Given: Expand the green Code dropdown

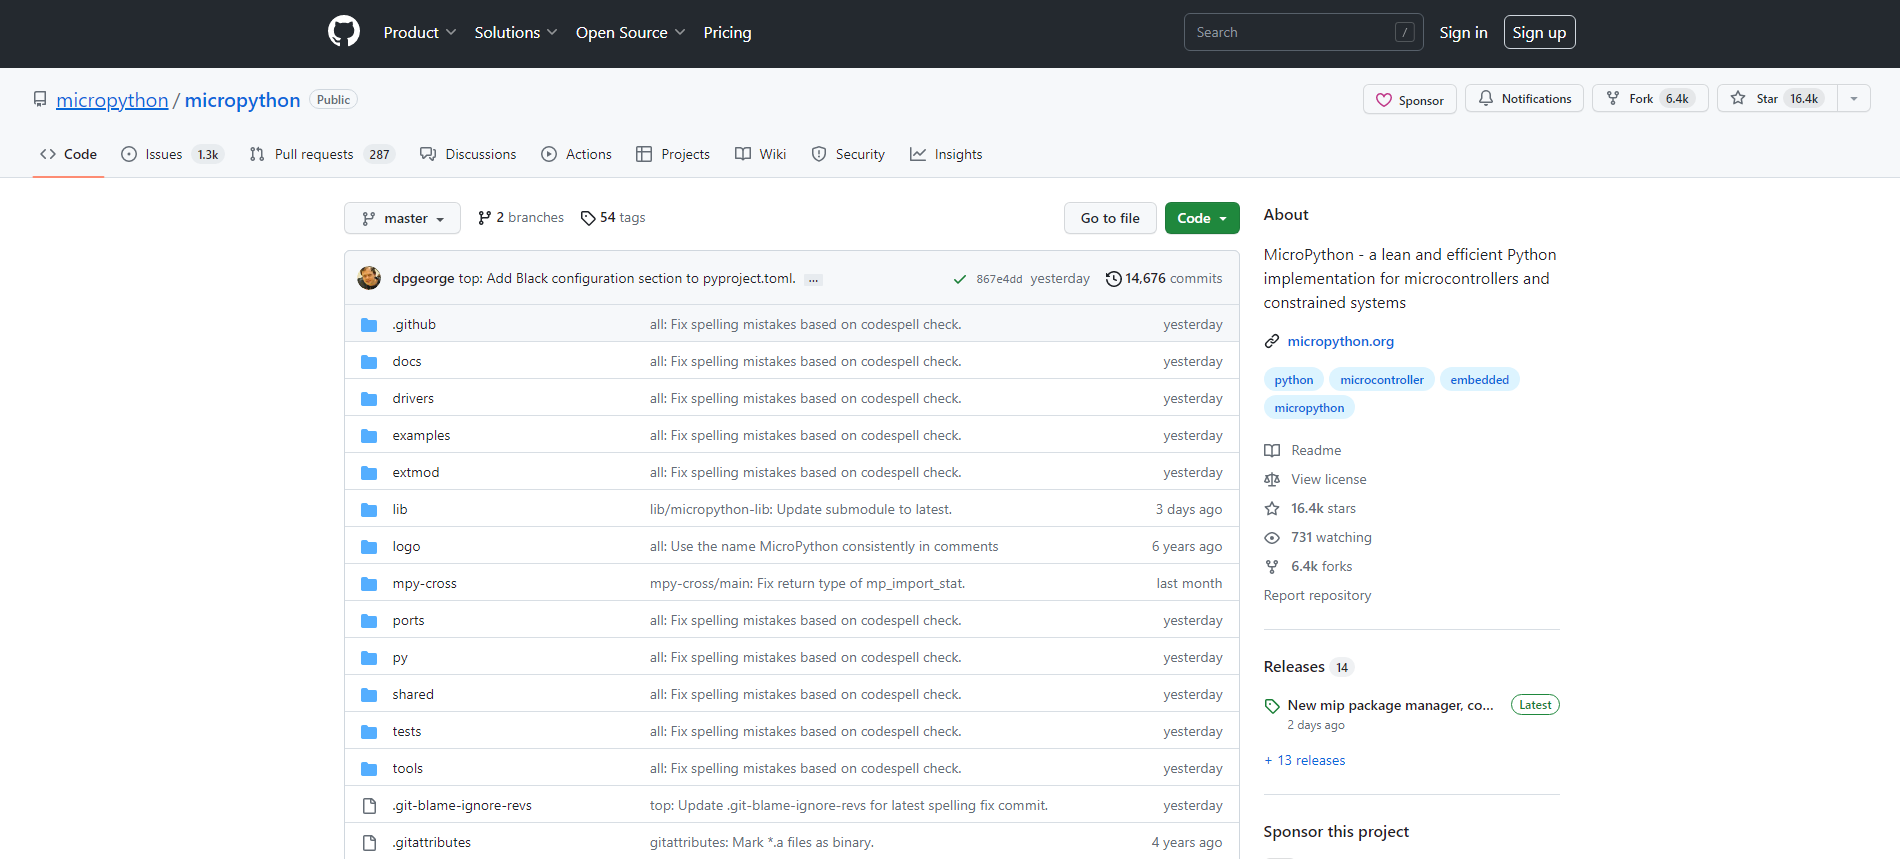Looking at the screenshot, I should pos(1202,218).
